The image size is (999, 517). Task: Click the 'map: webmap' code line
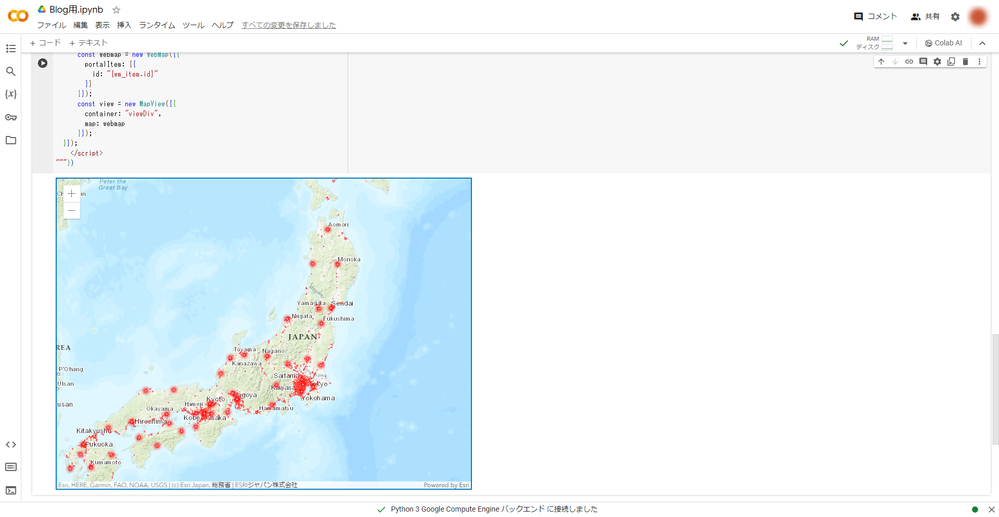click(x=104, y=124)
